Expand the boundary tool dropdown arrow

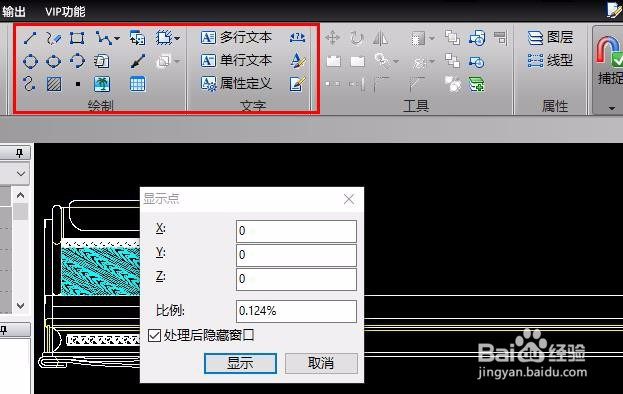pos(177,39)
